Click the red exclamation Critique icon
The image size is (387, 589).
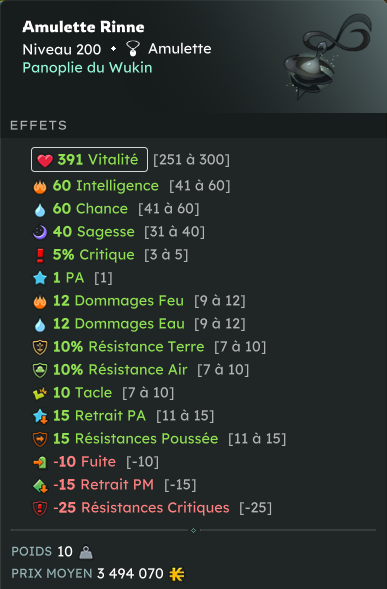(40, 255)
